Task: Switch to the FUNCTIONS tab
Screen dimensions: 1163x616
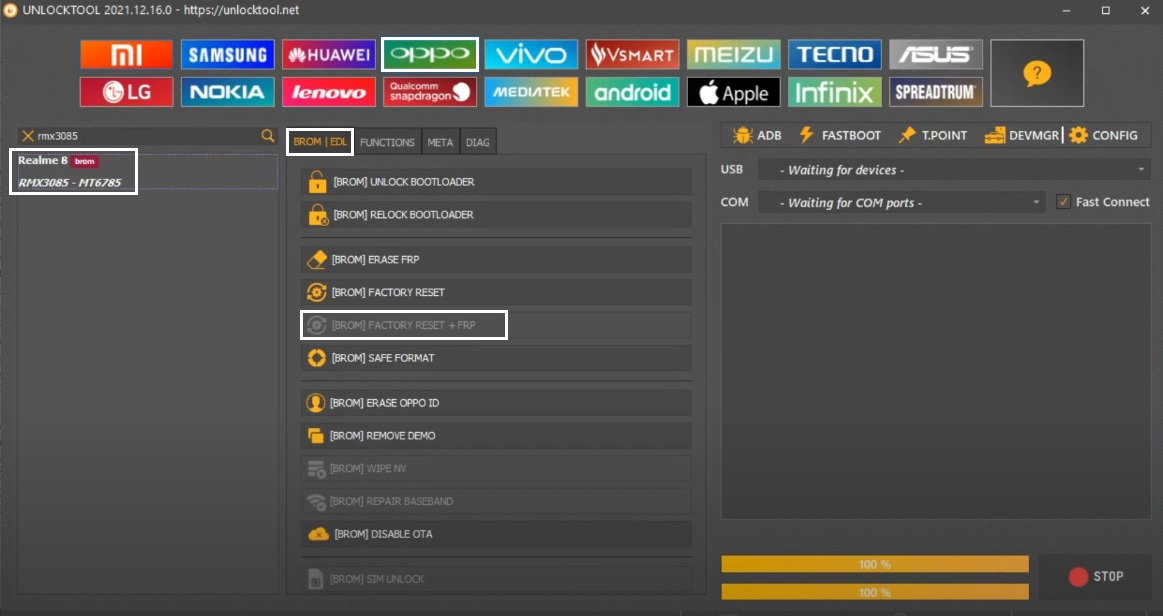Action: point(387,142)
